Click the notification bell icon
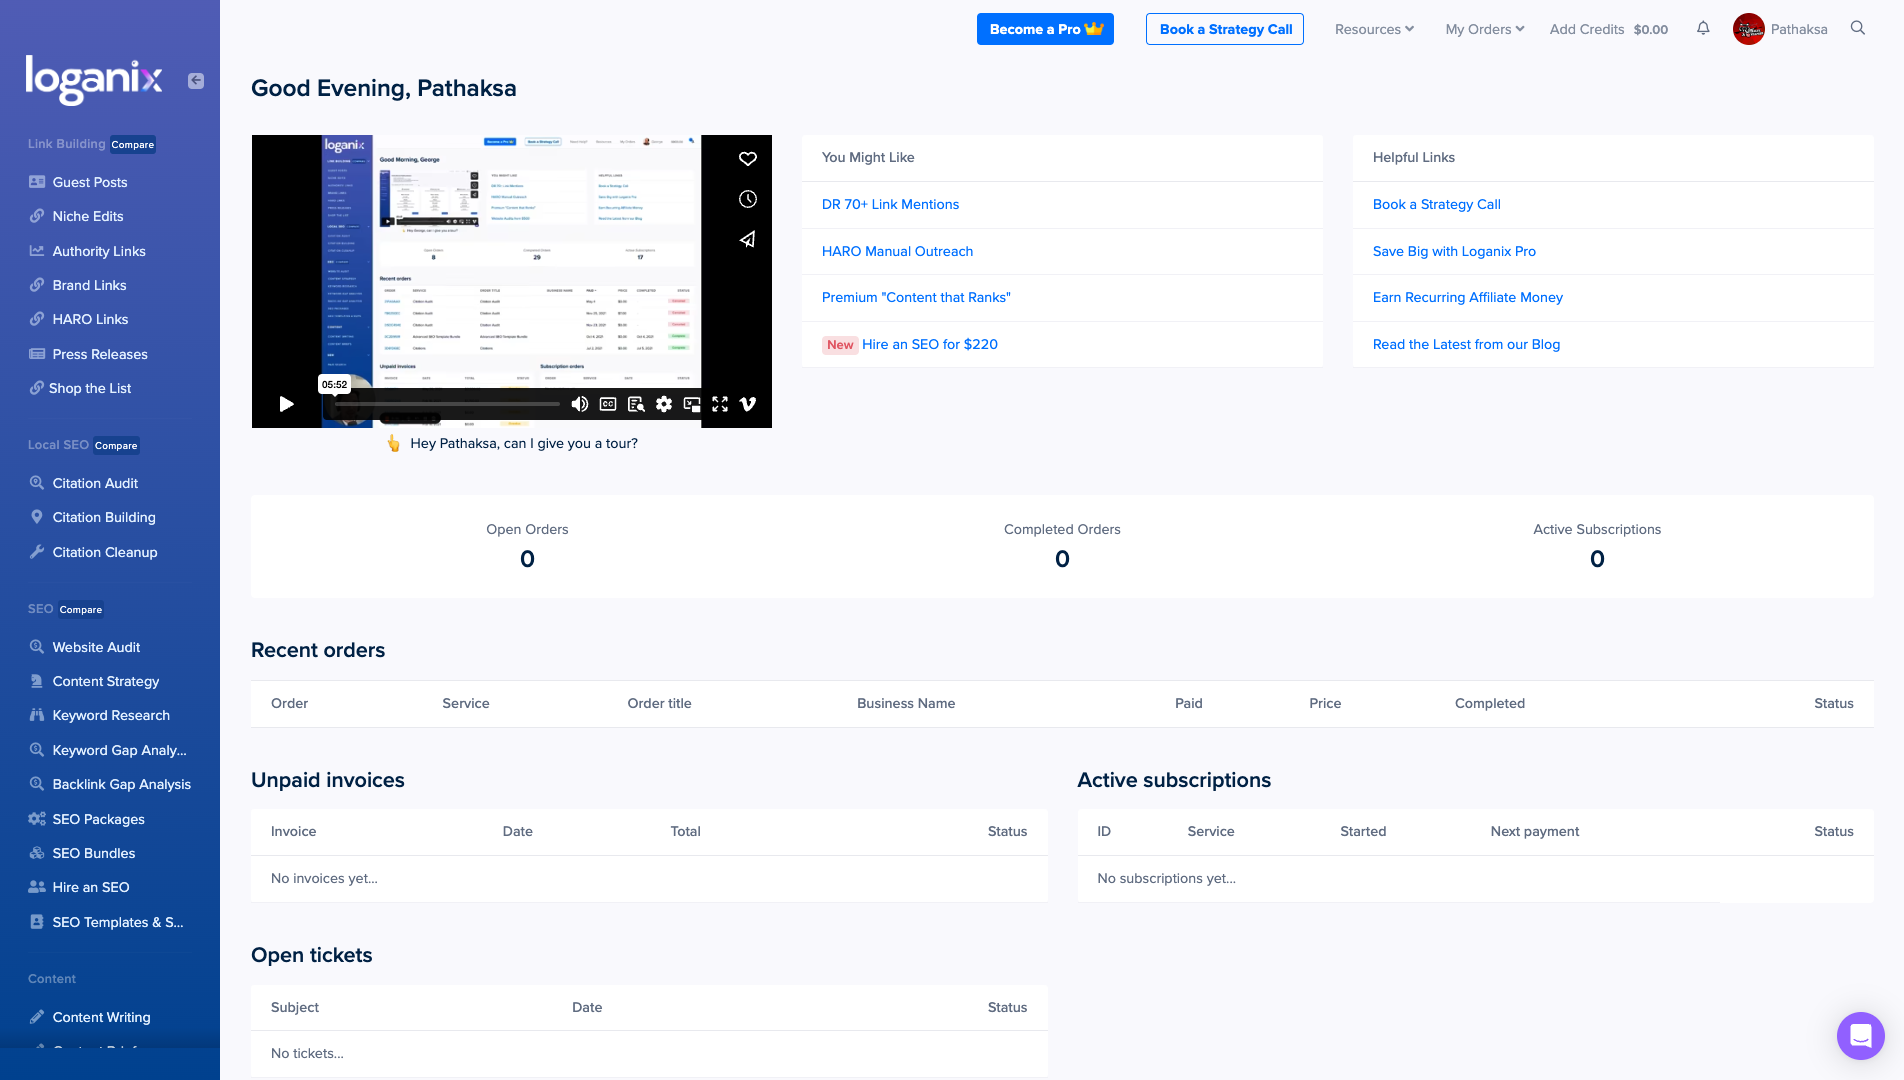This screenshot has width=1904, height=1080. click(1703, 28)
